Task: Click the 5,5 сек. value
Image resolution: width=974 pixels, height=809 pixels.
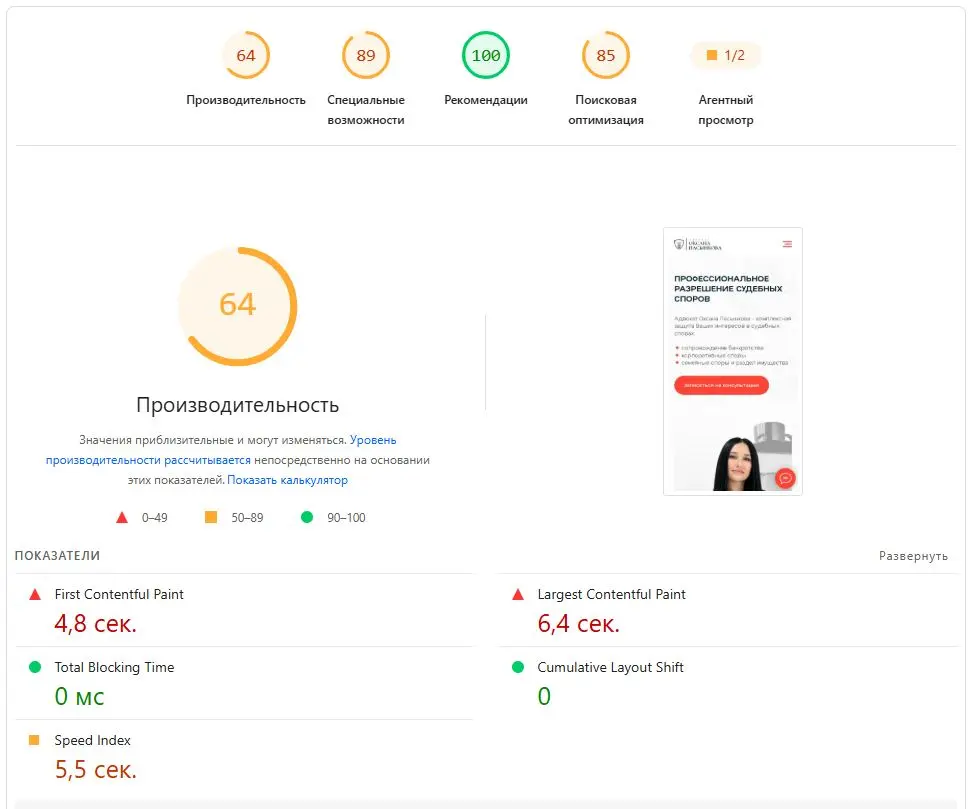Action: click(96, 770)
